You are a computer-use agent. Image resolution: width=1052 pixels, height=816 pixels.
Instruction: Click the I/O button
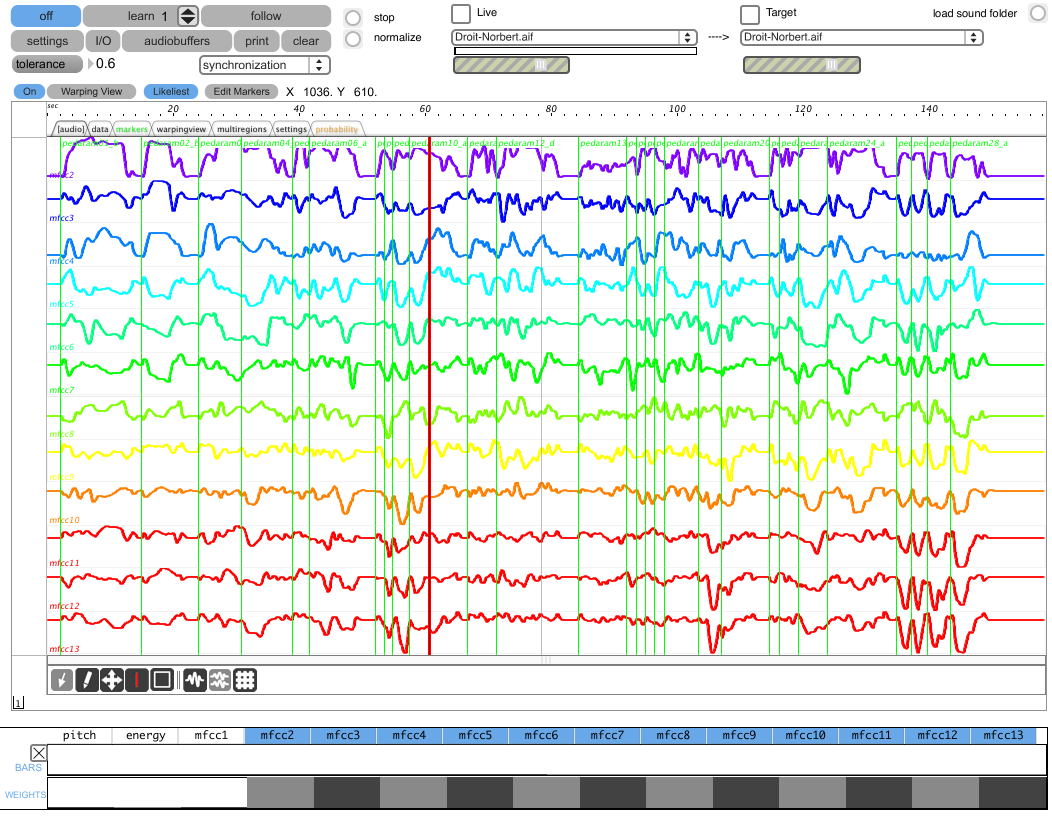tap(103, 41)
